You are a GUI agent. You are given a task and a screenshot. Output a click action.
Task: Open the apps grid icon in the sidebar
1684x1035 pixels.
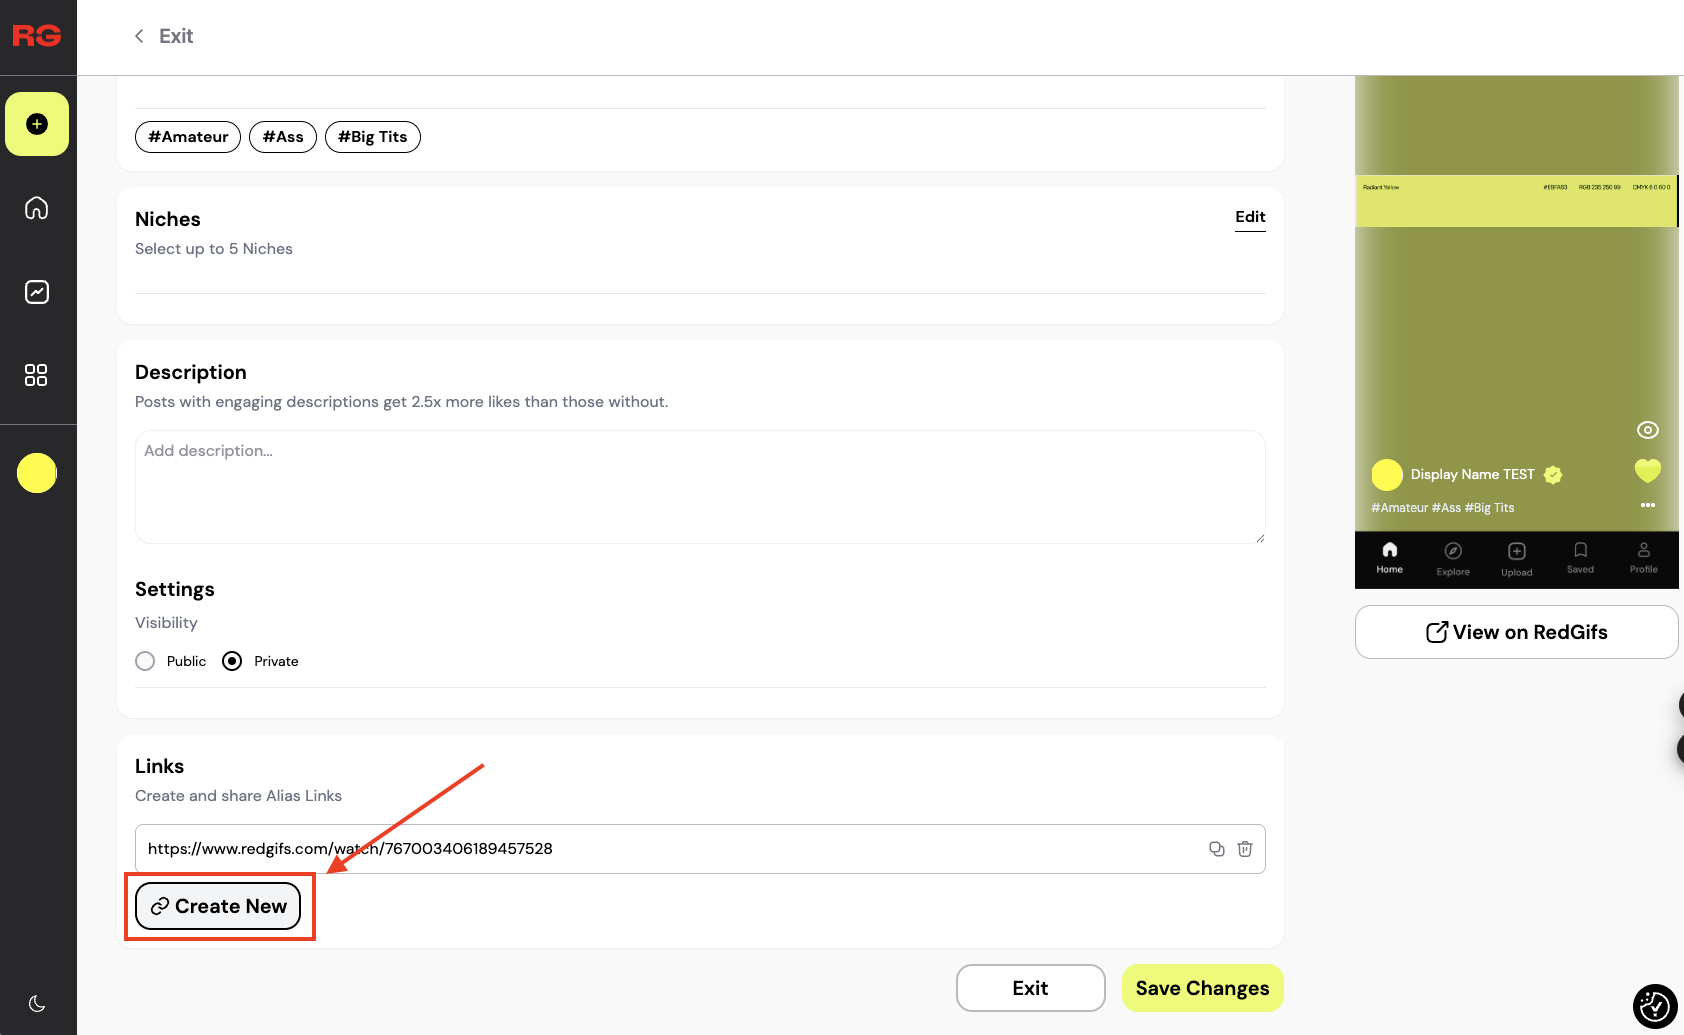(37, 375)
